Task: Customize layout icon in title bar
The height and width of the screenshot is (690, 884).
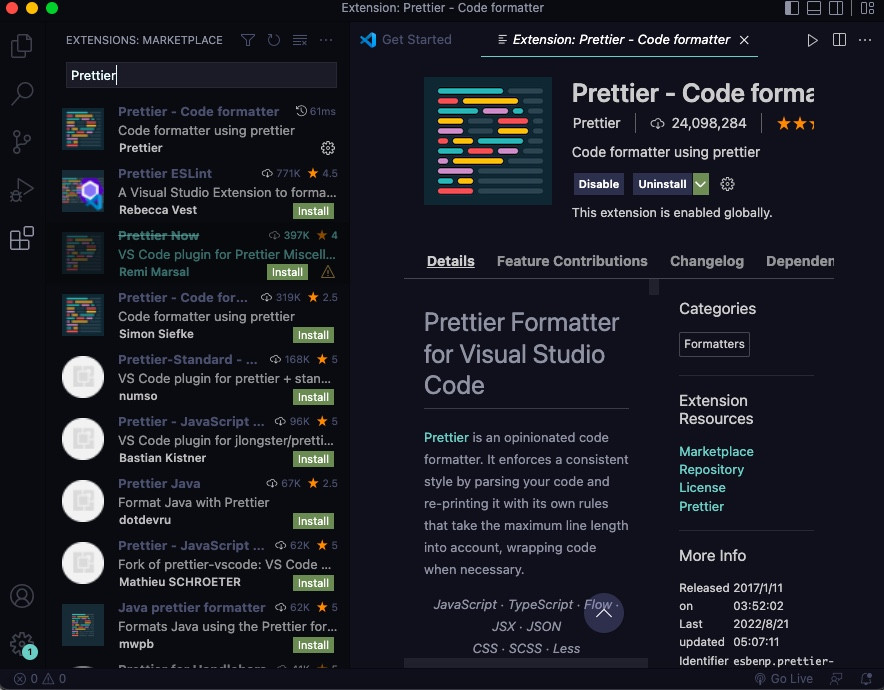Action: [867, 8]
